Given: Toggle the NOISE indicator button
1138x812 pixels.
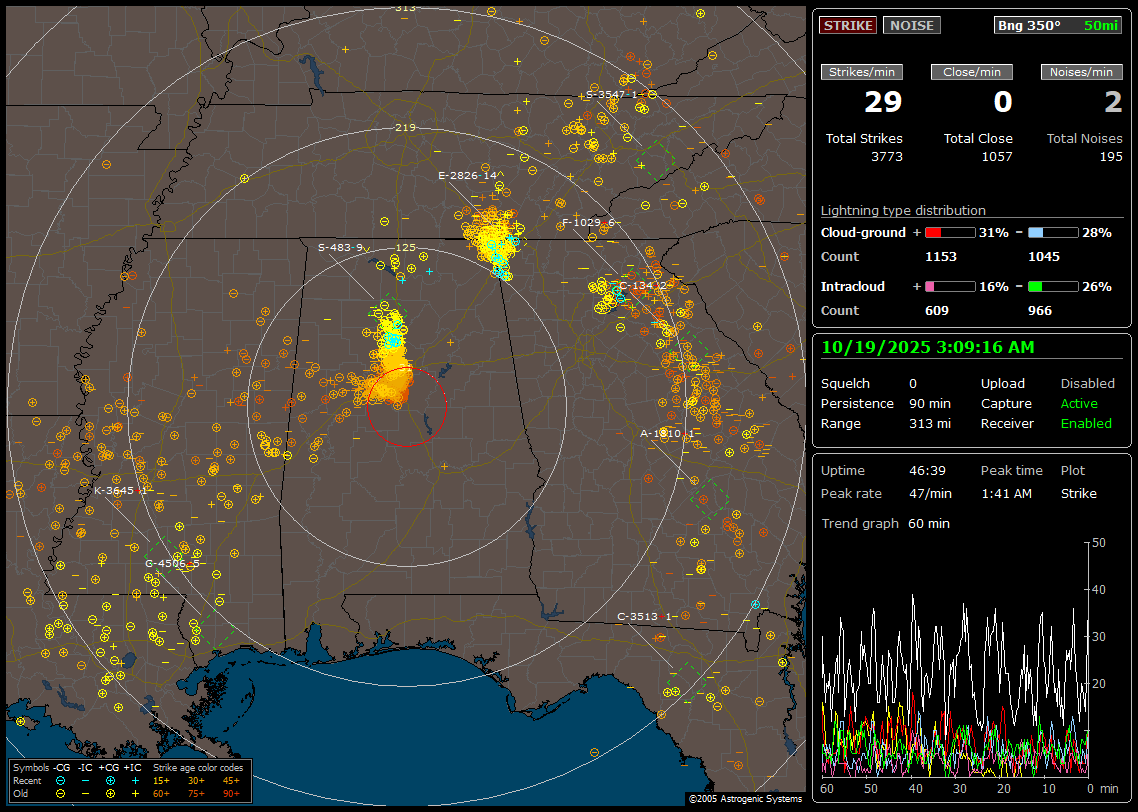Looking at the screenshot, I should point(911,25).
